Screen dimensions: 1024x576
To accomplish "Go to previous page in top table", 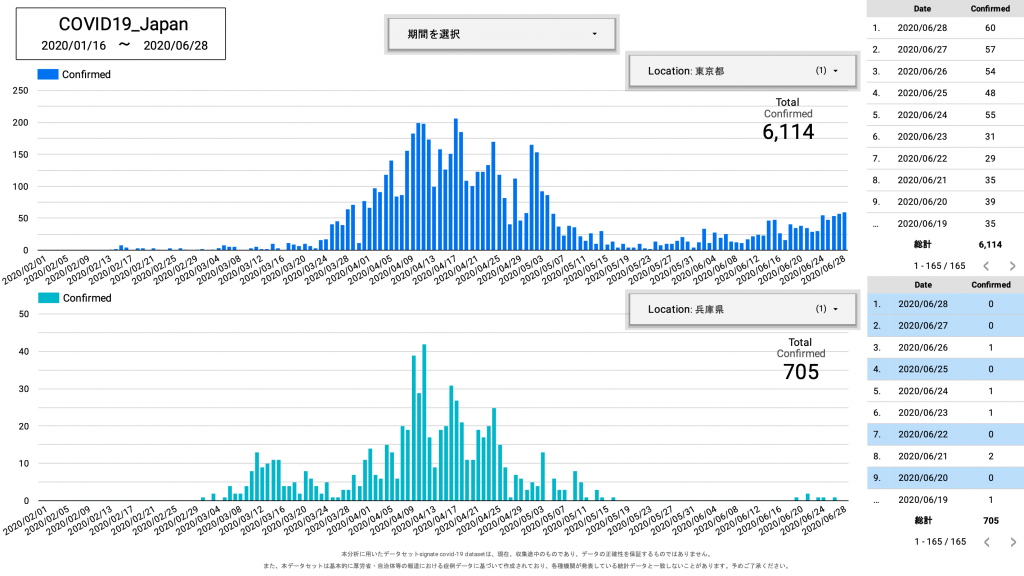I will point(986,266).
